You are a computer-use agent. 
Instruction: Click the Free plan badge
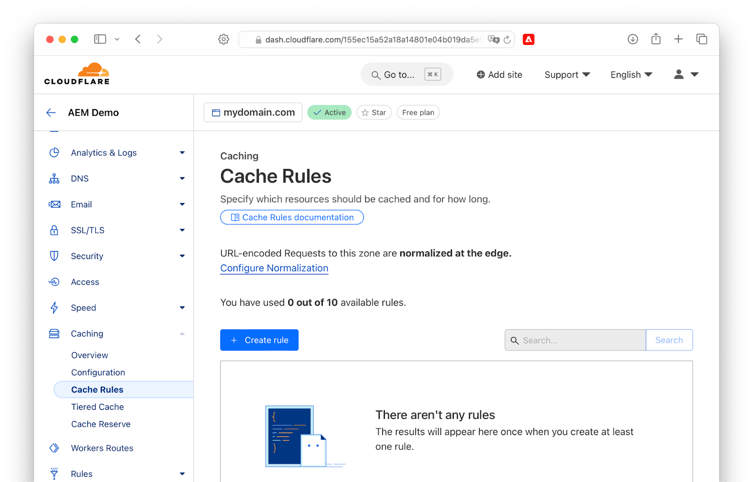[x=418, y=112]
